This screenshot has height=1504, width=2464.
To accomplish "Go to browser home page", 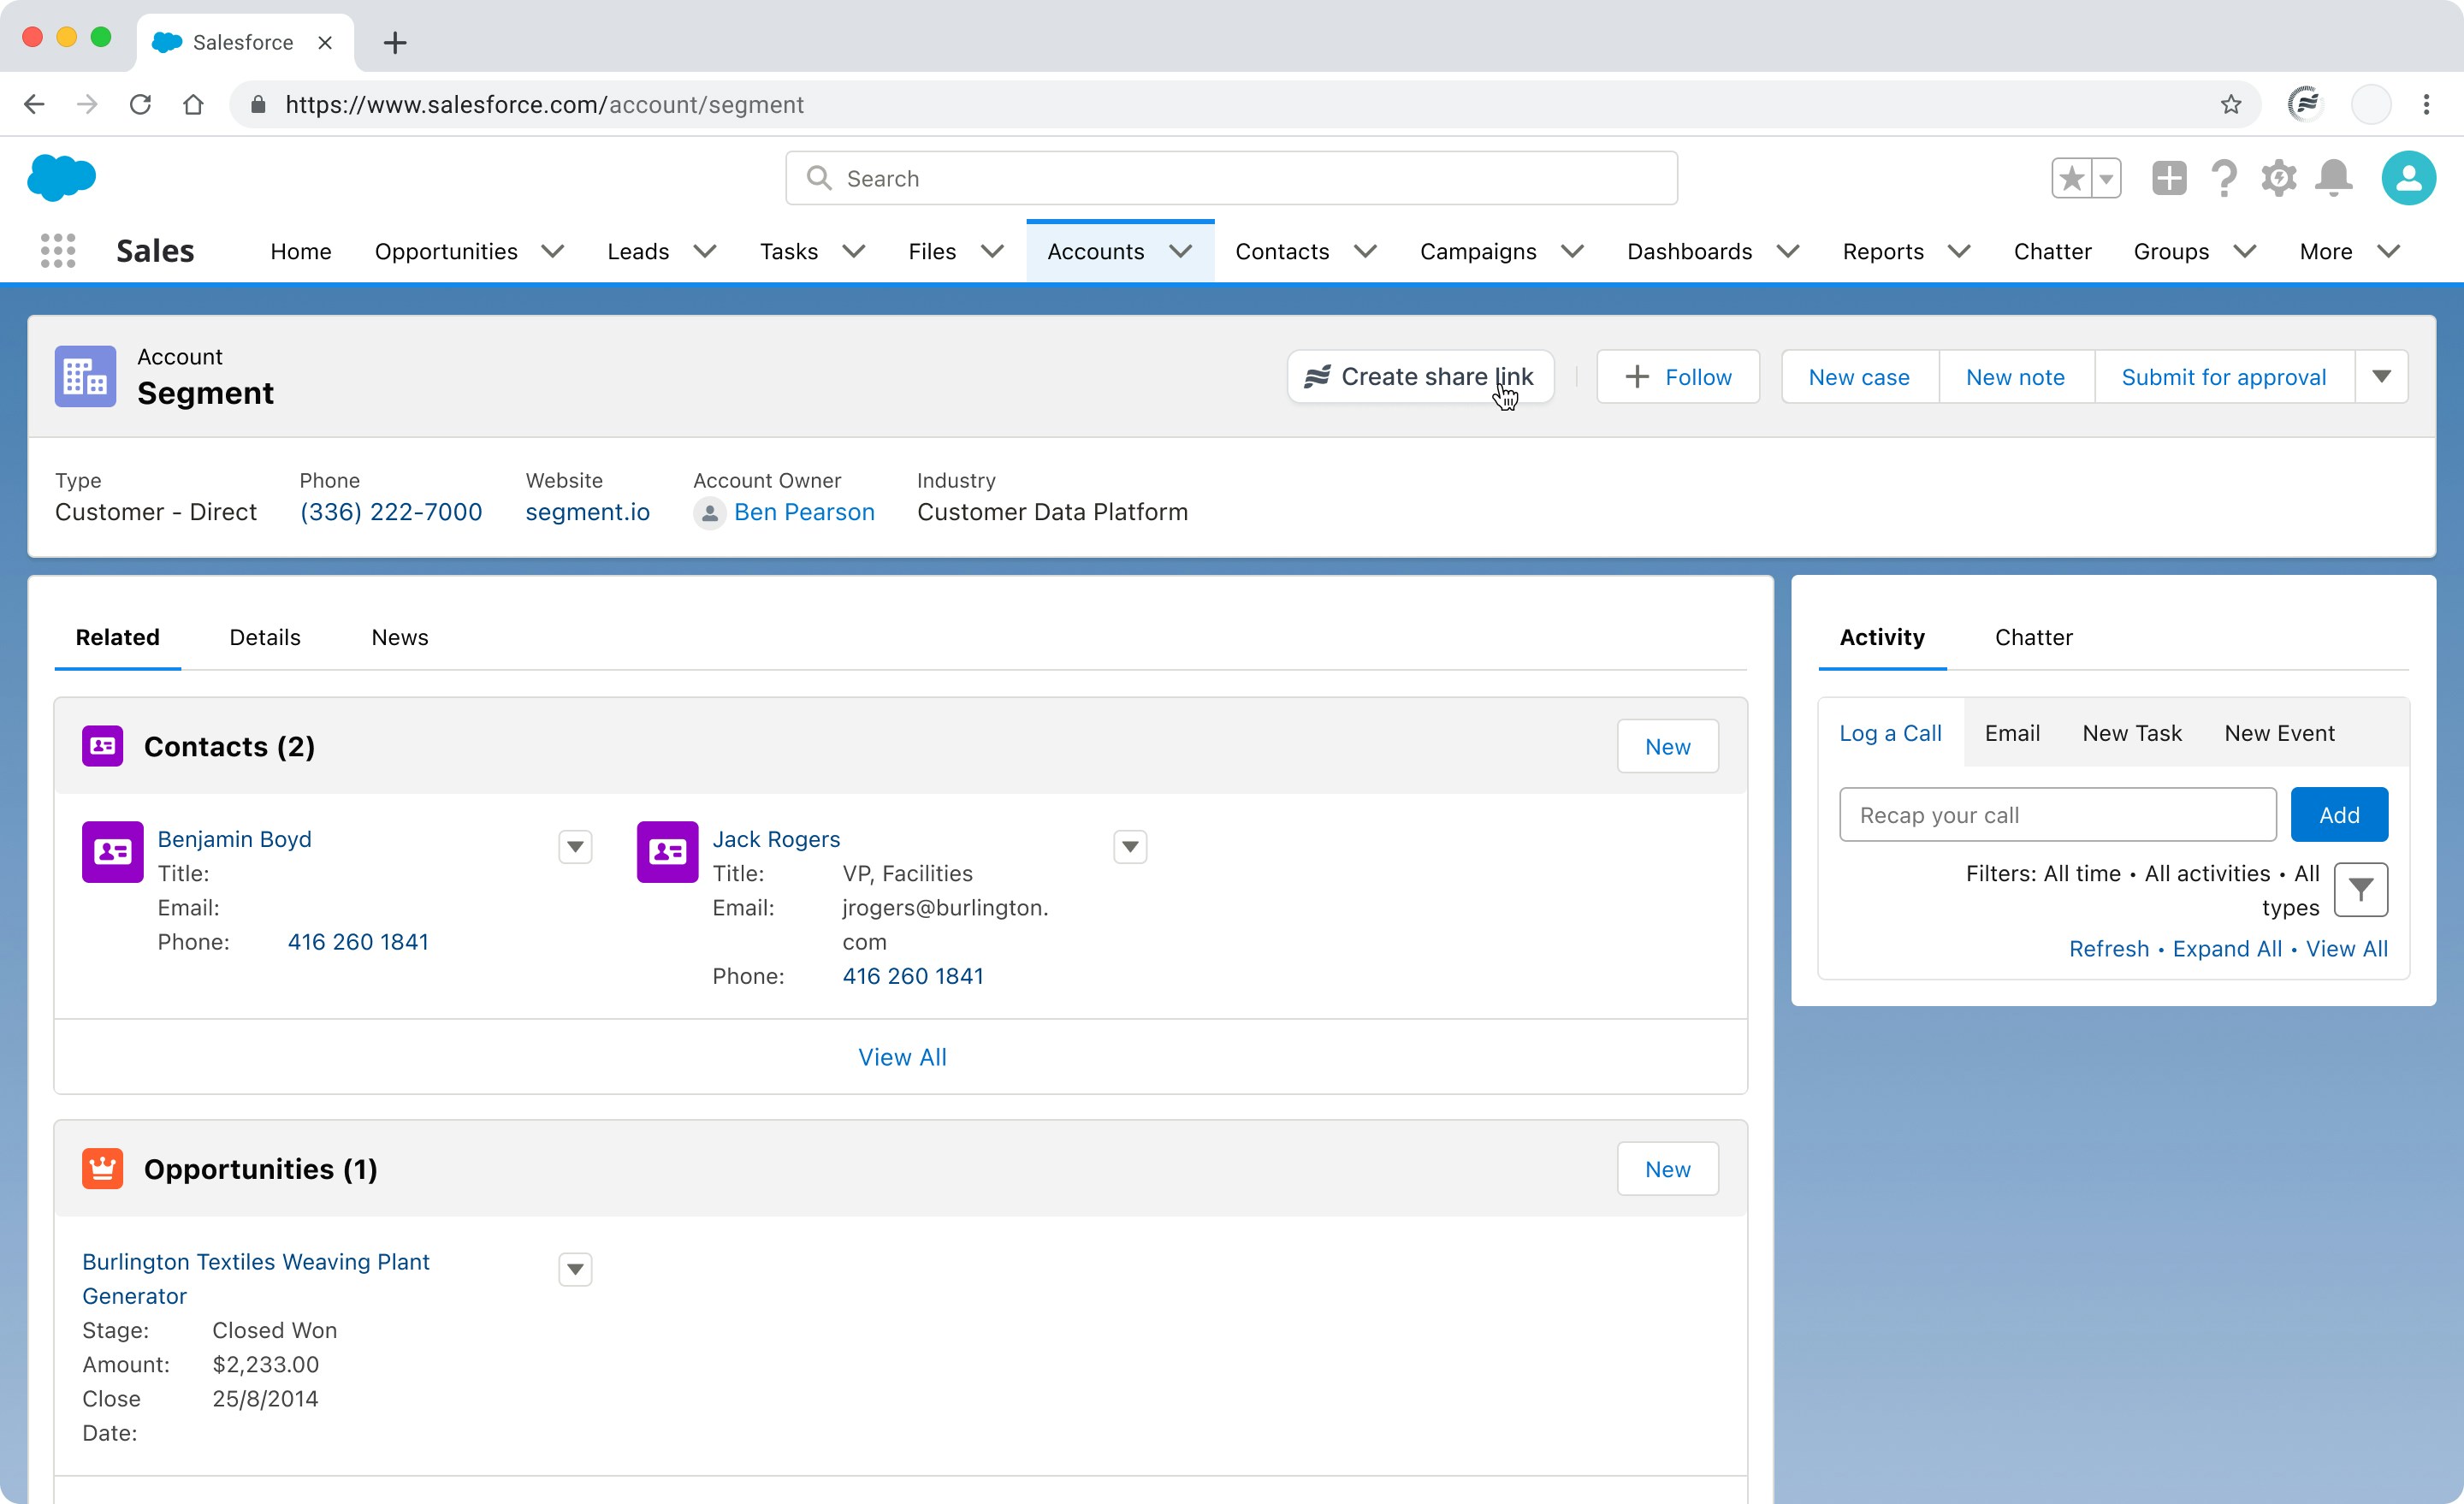I will [193, 104].
